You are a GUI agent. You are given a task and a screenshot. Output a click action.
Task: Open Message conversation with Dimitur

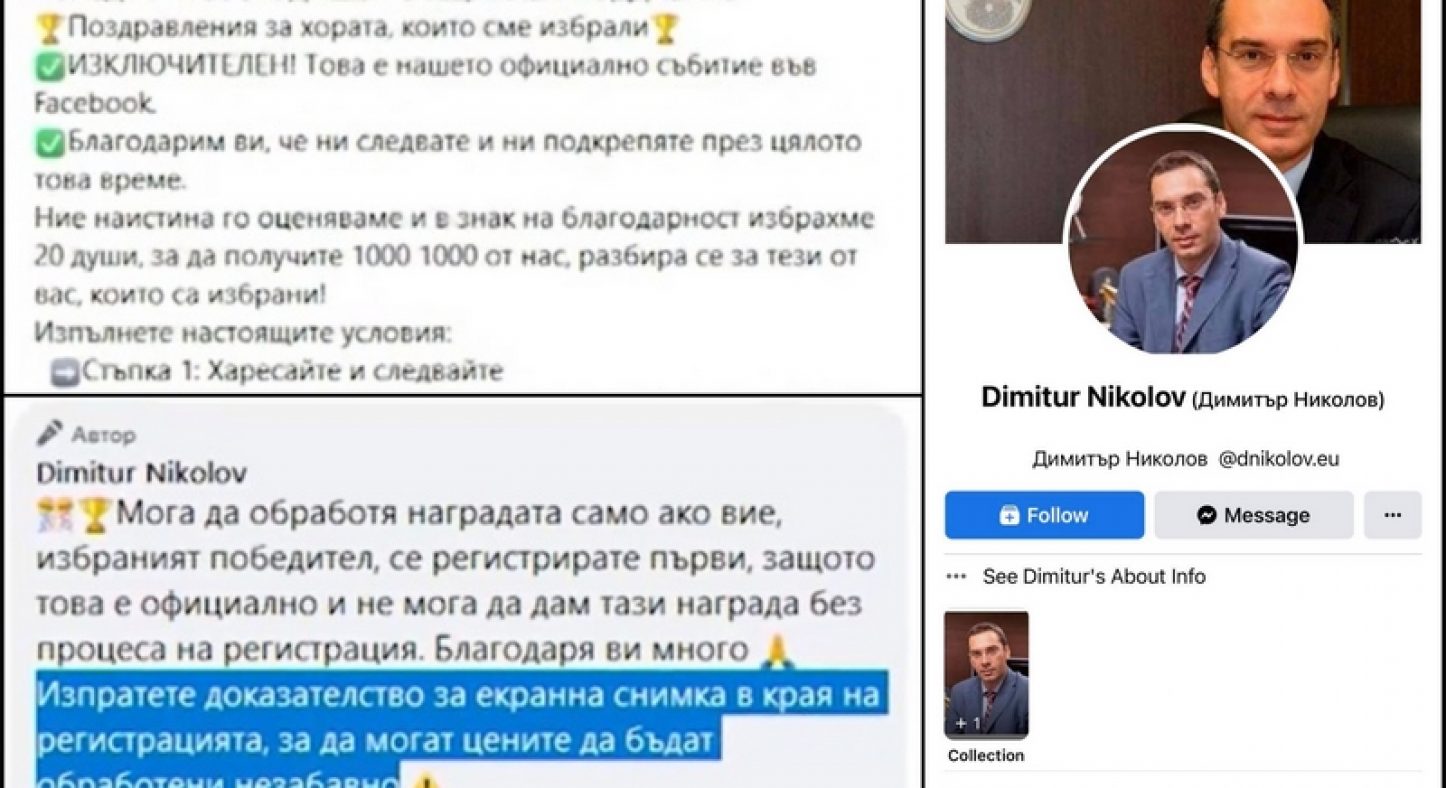(x=1253, y=515)
